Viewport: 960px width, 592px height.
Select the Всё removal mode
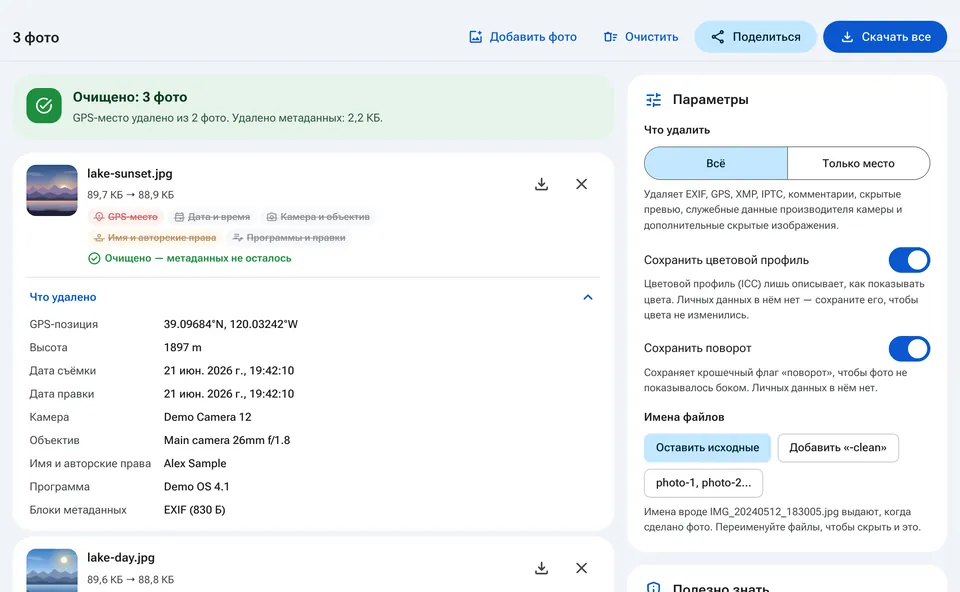coord(716,163)
